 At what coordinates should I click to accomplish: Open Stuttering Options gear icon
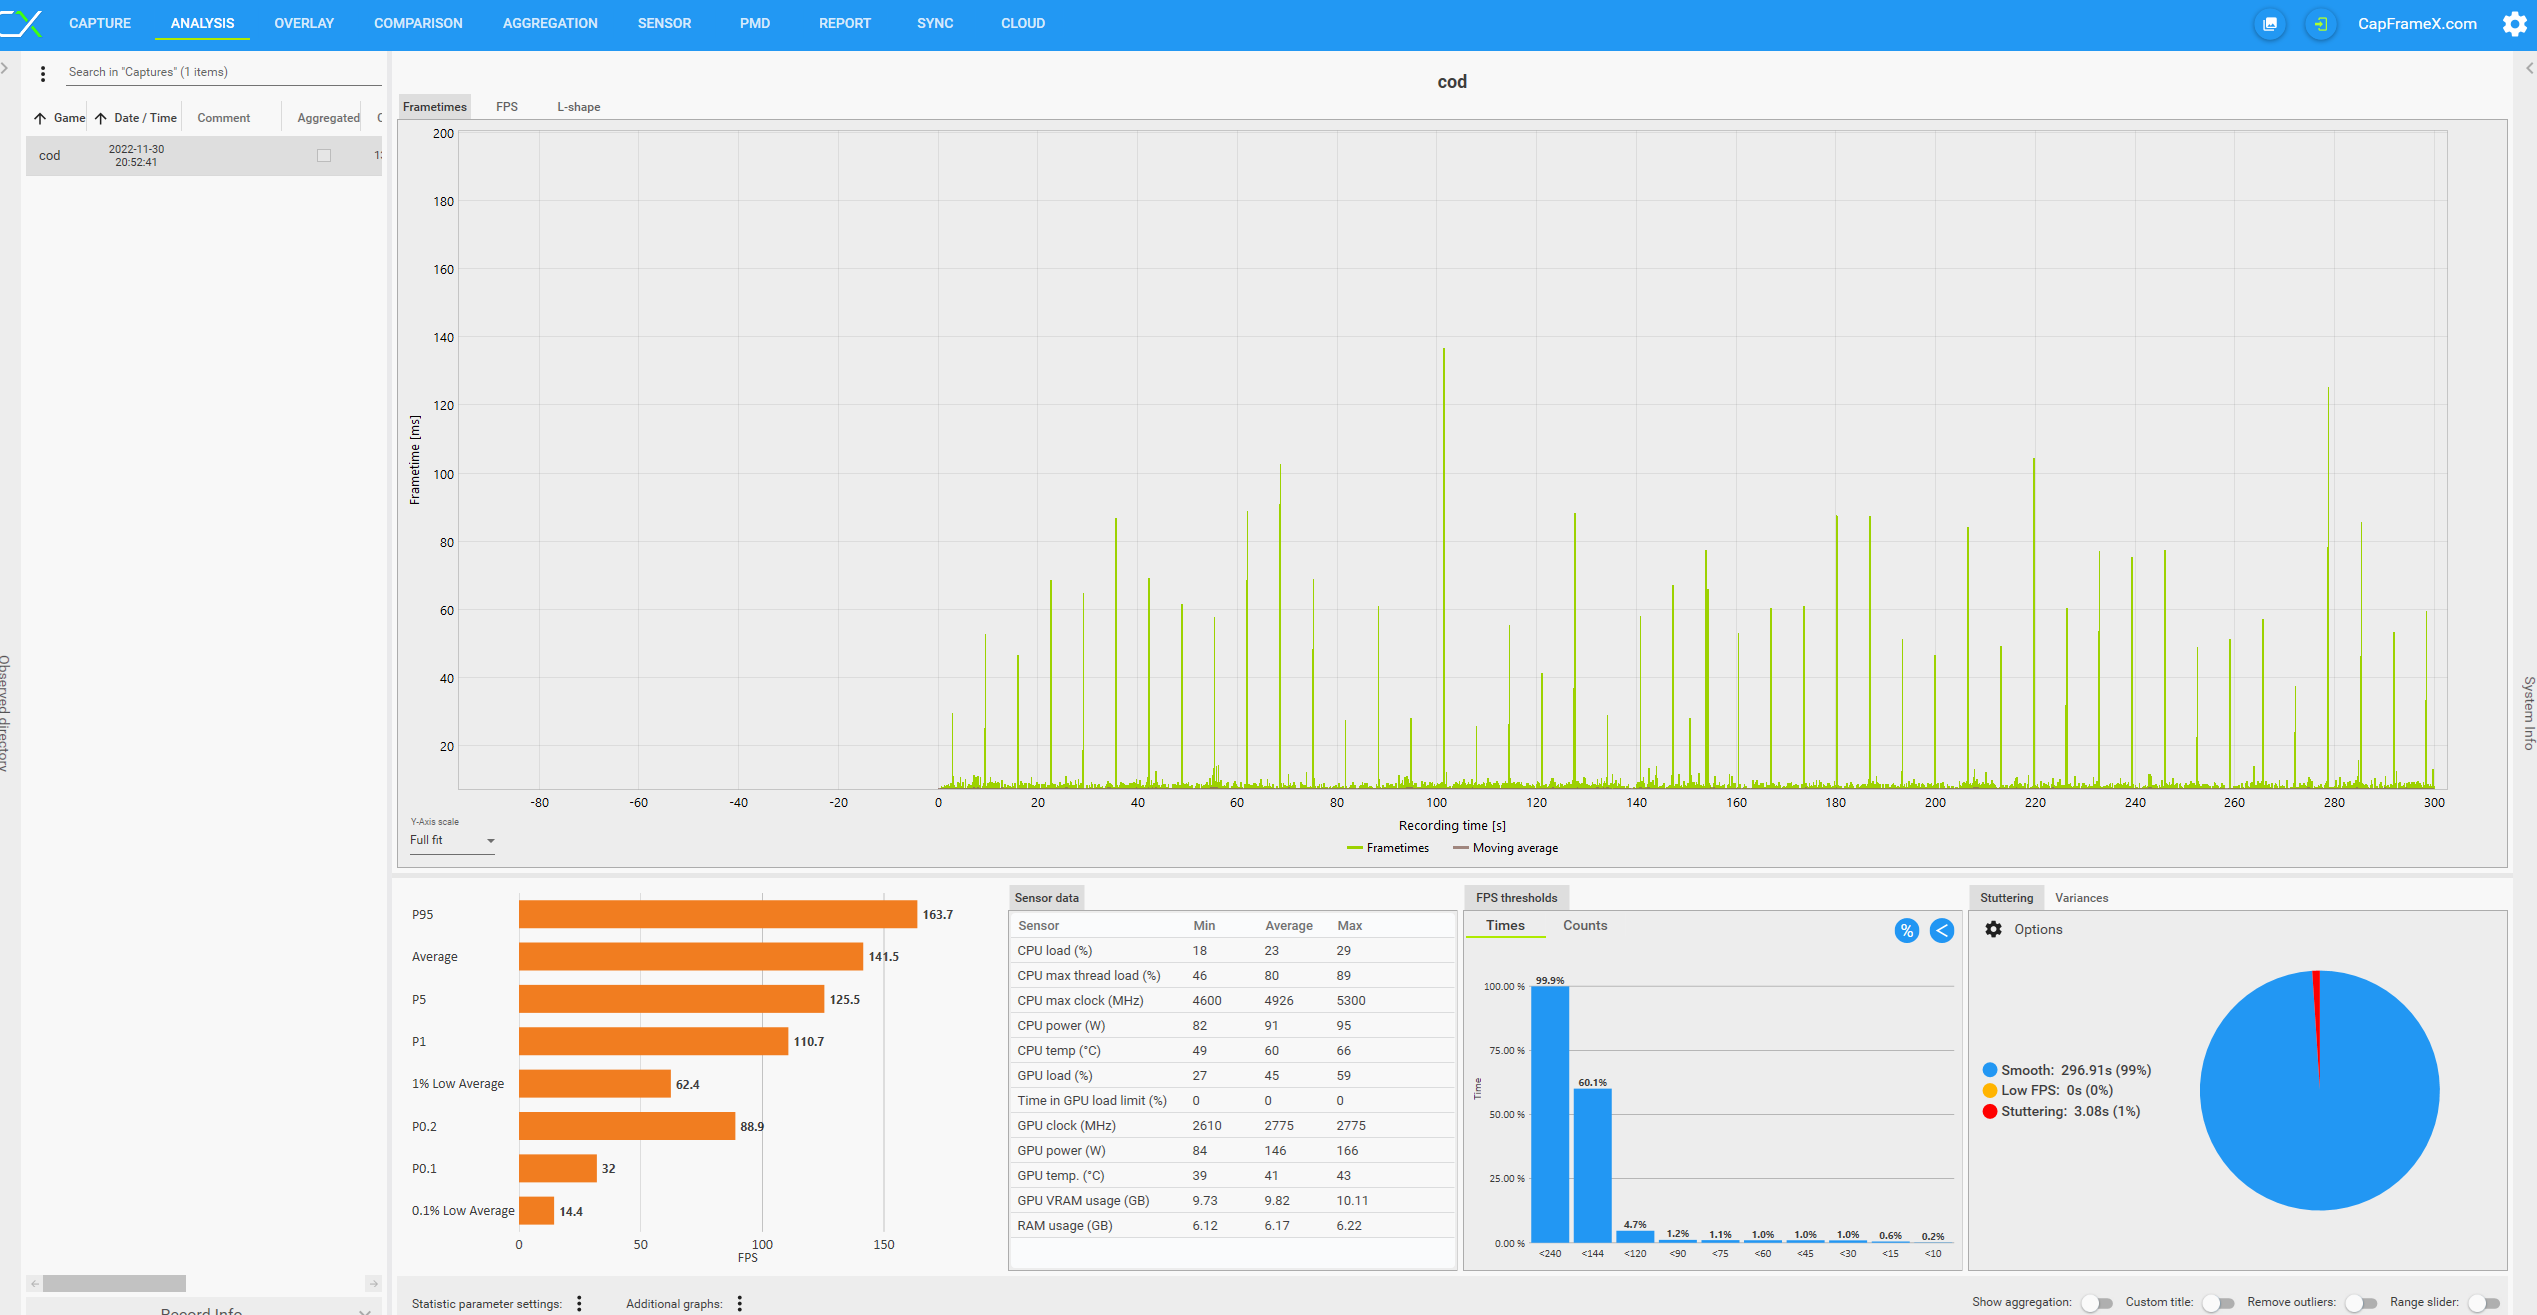click(x=1993, y=929)
